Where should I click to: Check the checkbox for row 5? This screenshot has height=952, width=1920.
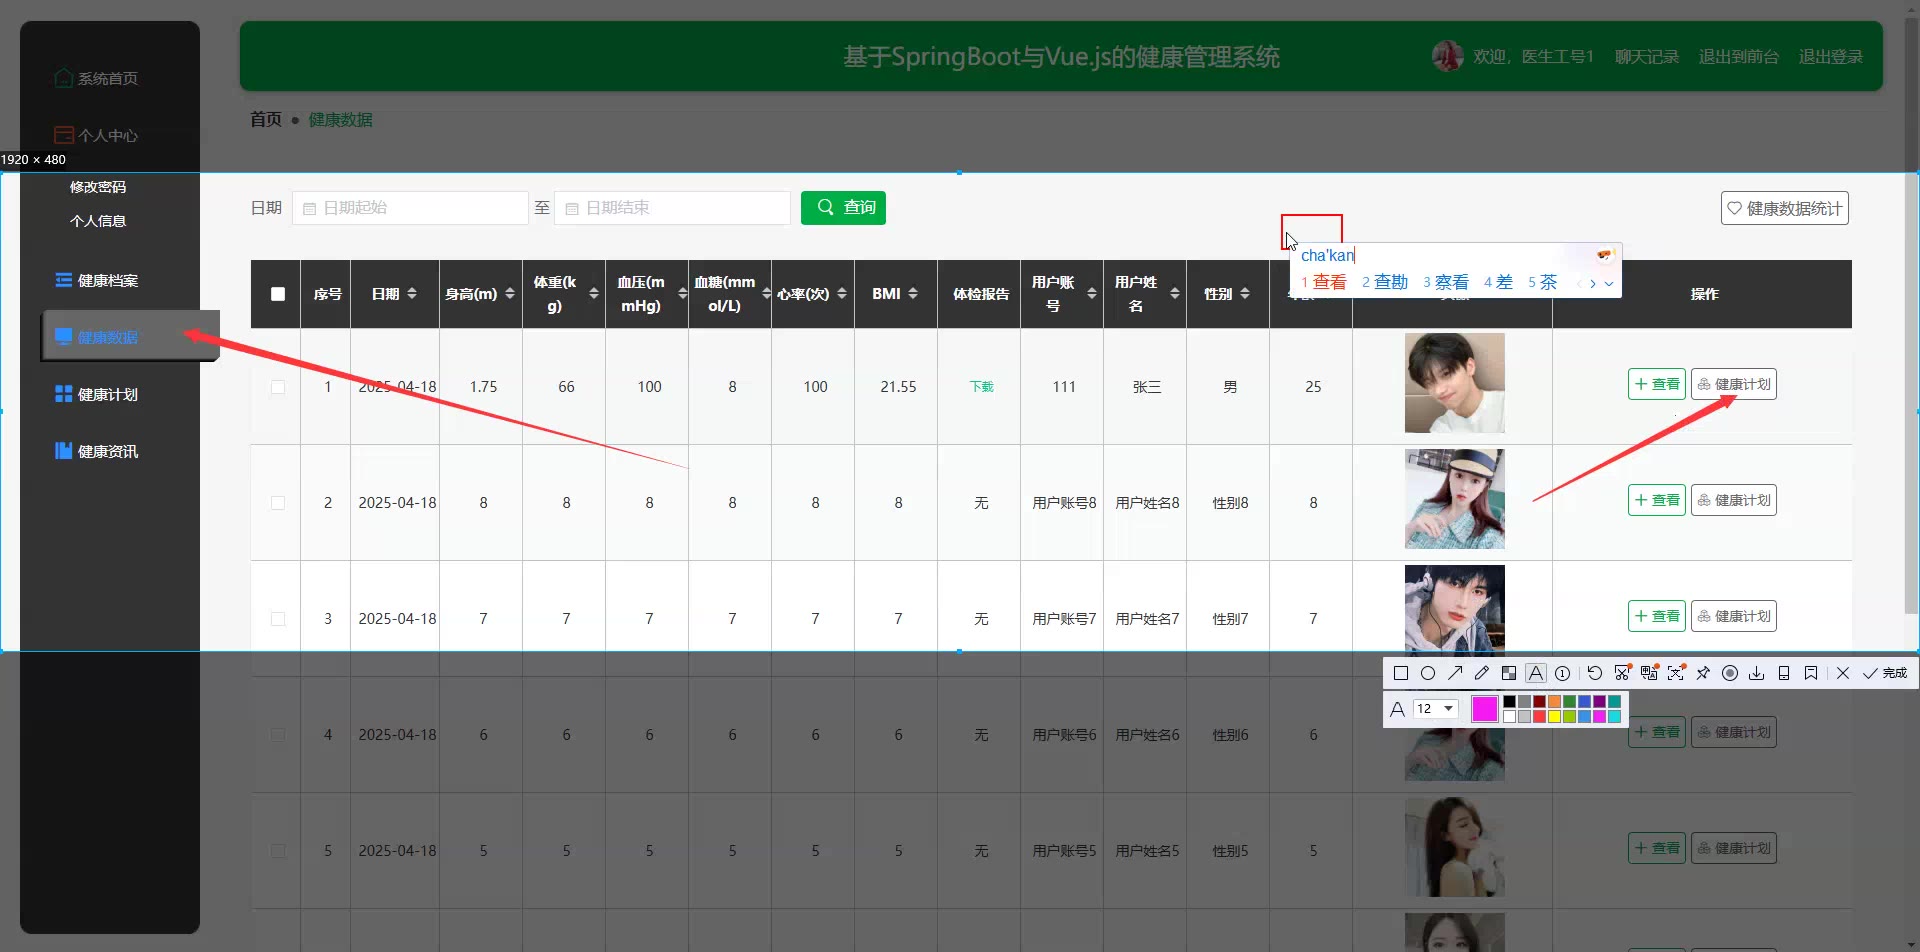pyautogui.click(x=278, y=851)
